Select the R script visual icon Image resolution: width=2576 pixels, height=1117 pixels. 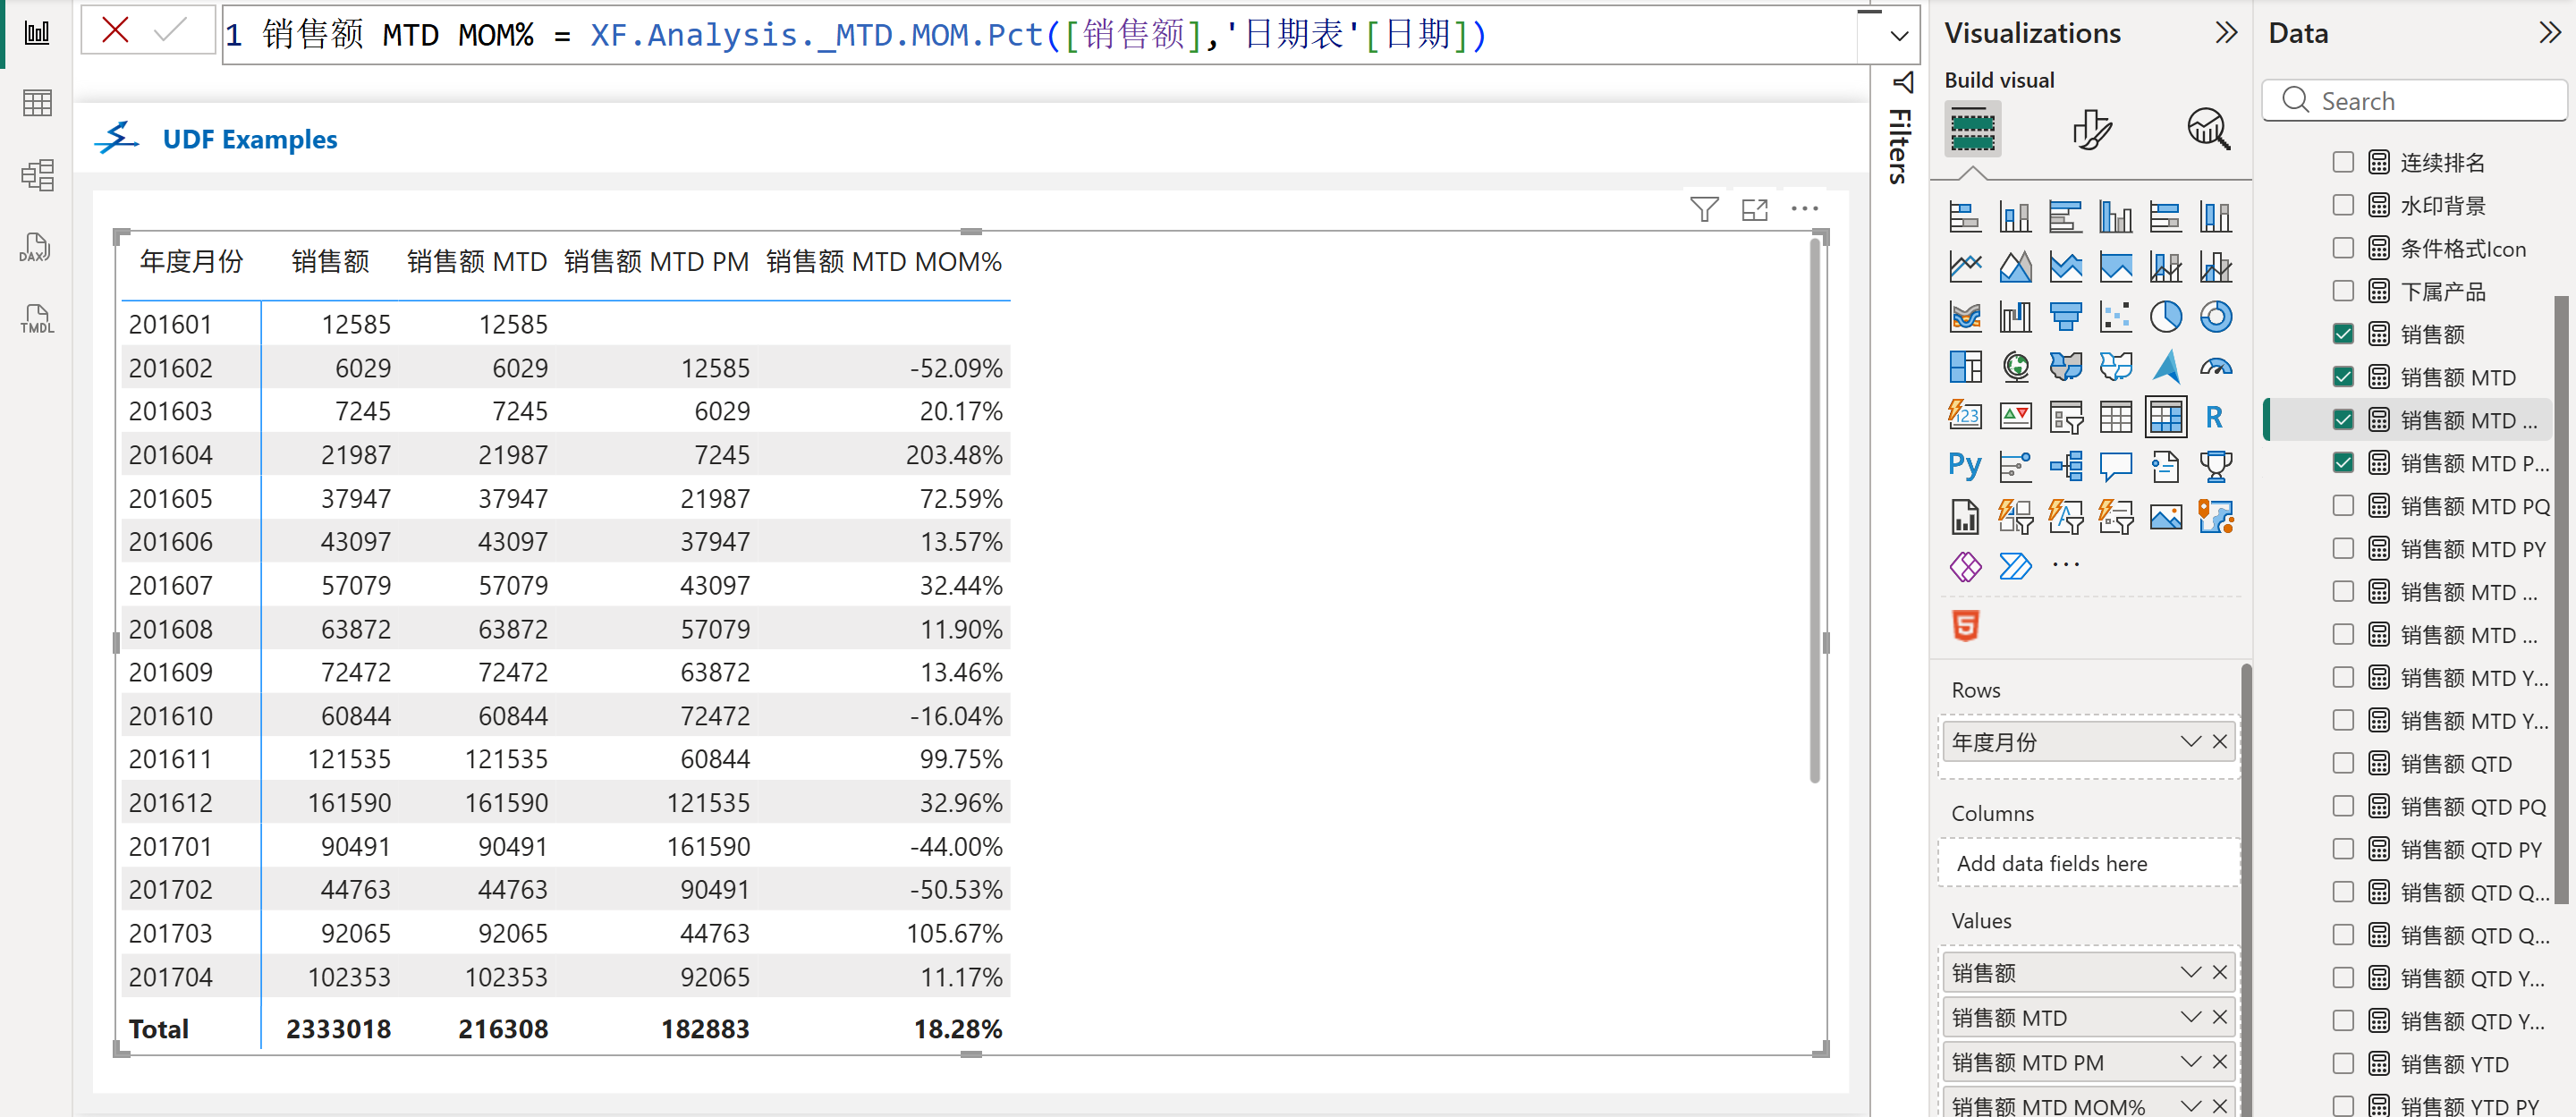click(x=2214, y=417)
